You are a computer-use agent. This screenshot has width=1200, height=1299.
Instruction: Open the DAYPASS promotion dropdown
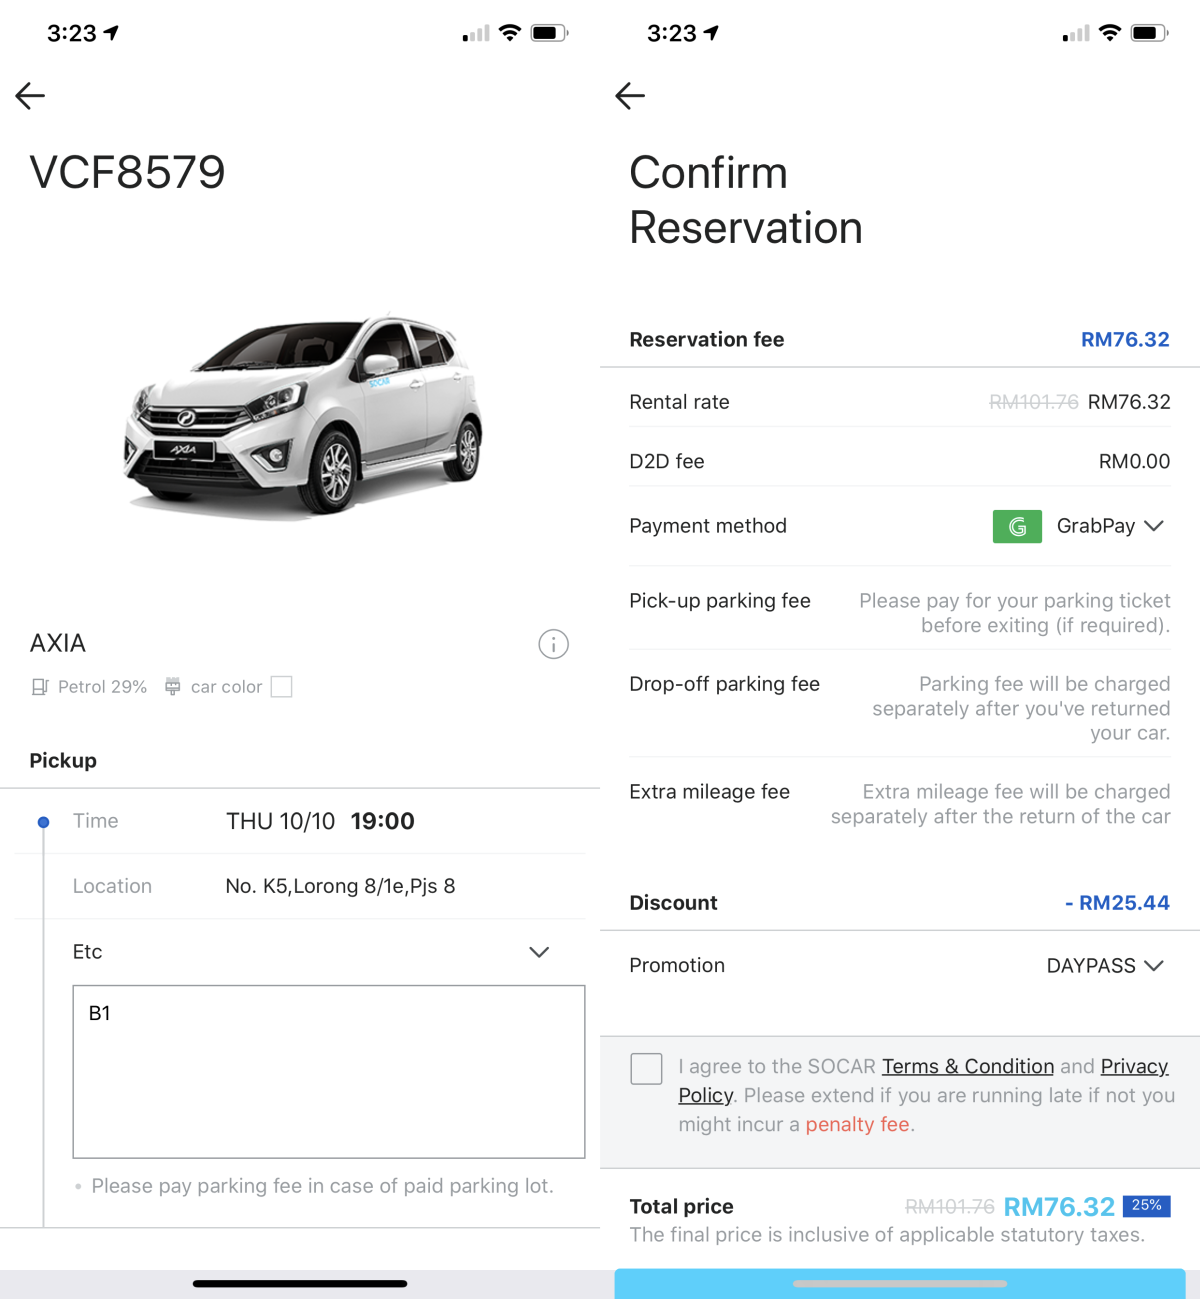pyautogui.click(x=1105, y=966)
